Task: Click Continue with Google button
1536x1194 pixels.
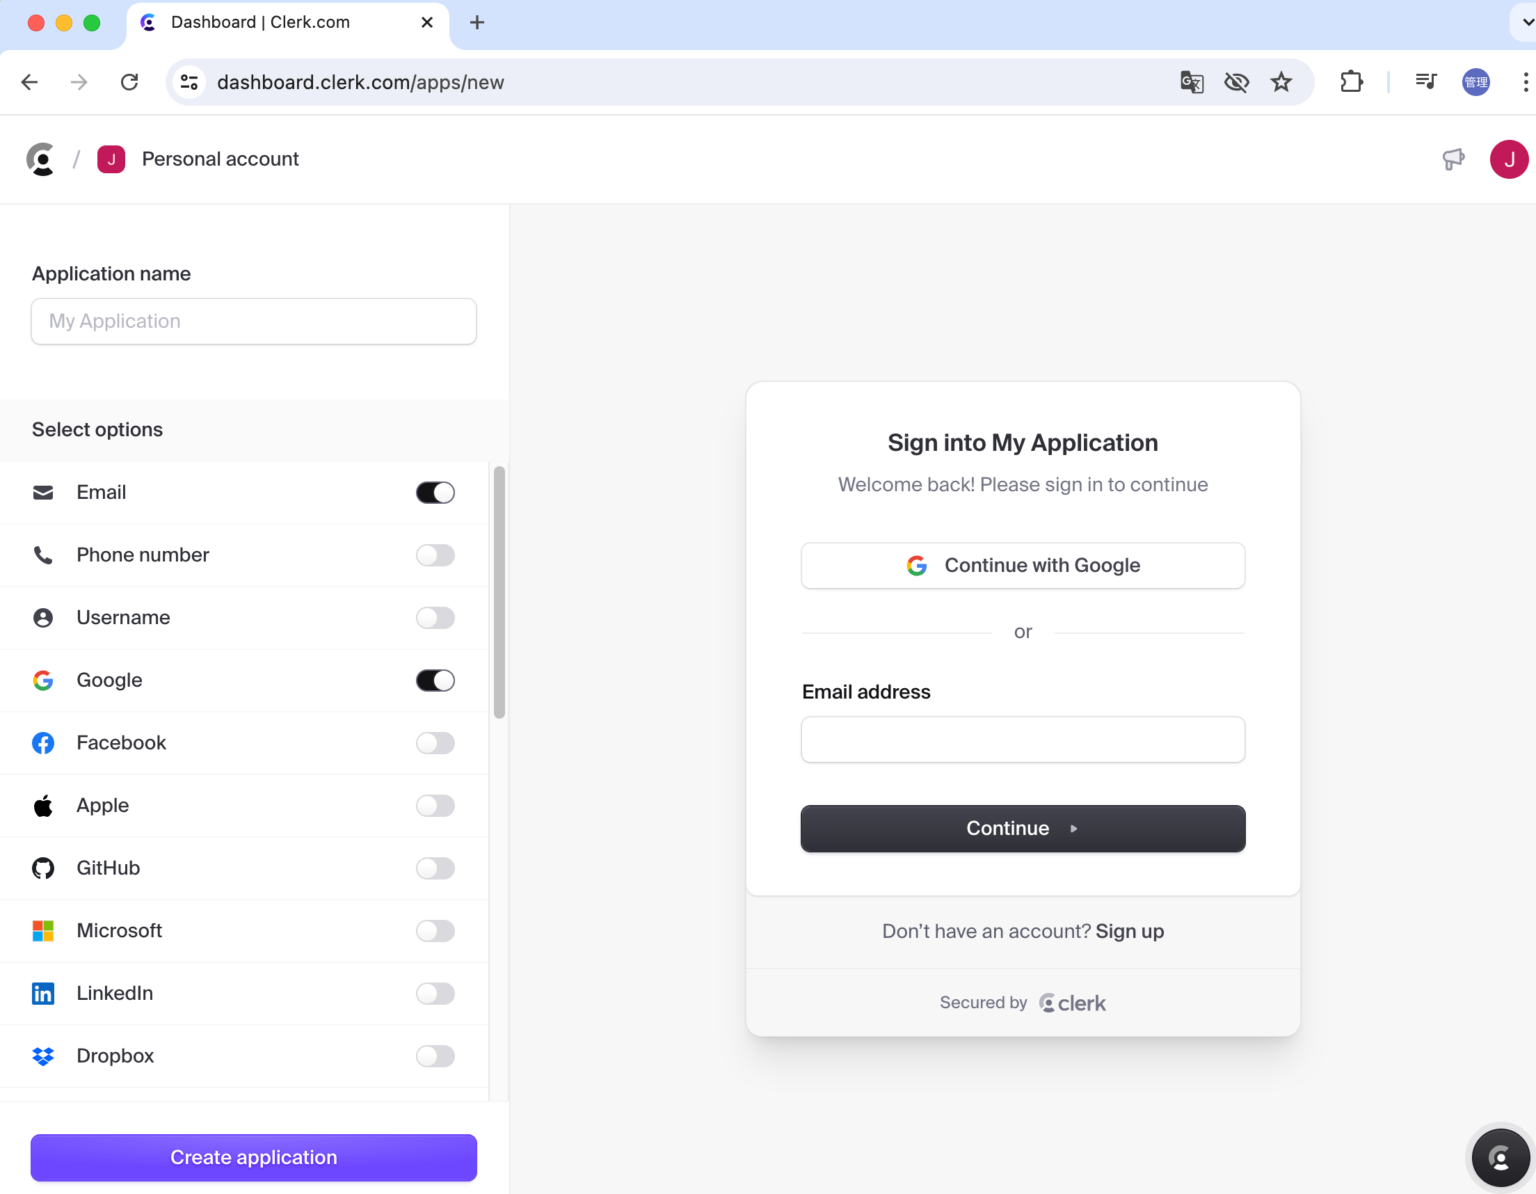Action: tap(1023, 565)
